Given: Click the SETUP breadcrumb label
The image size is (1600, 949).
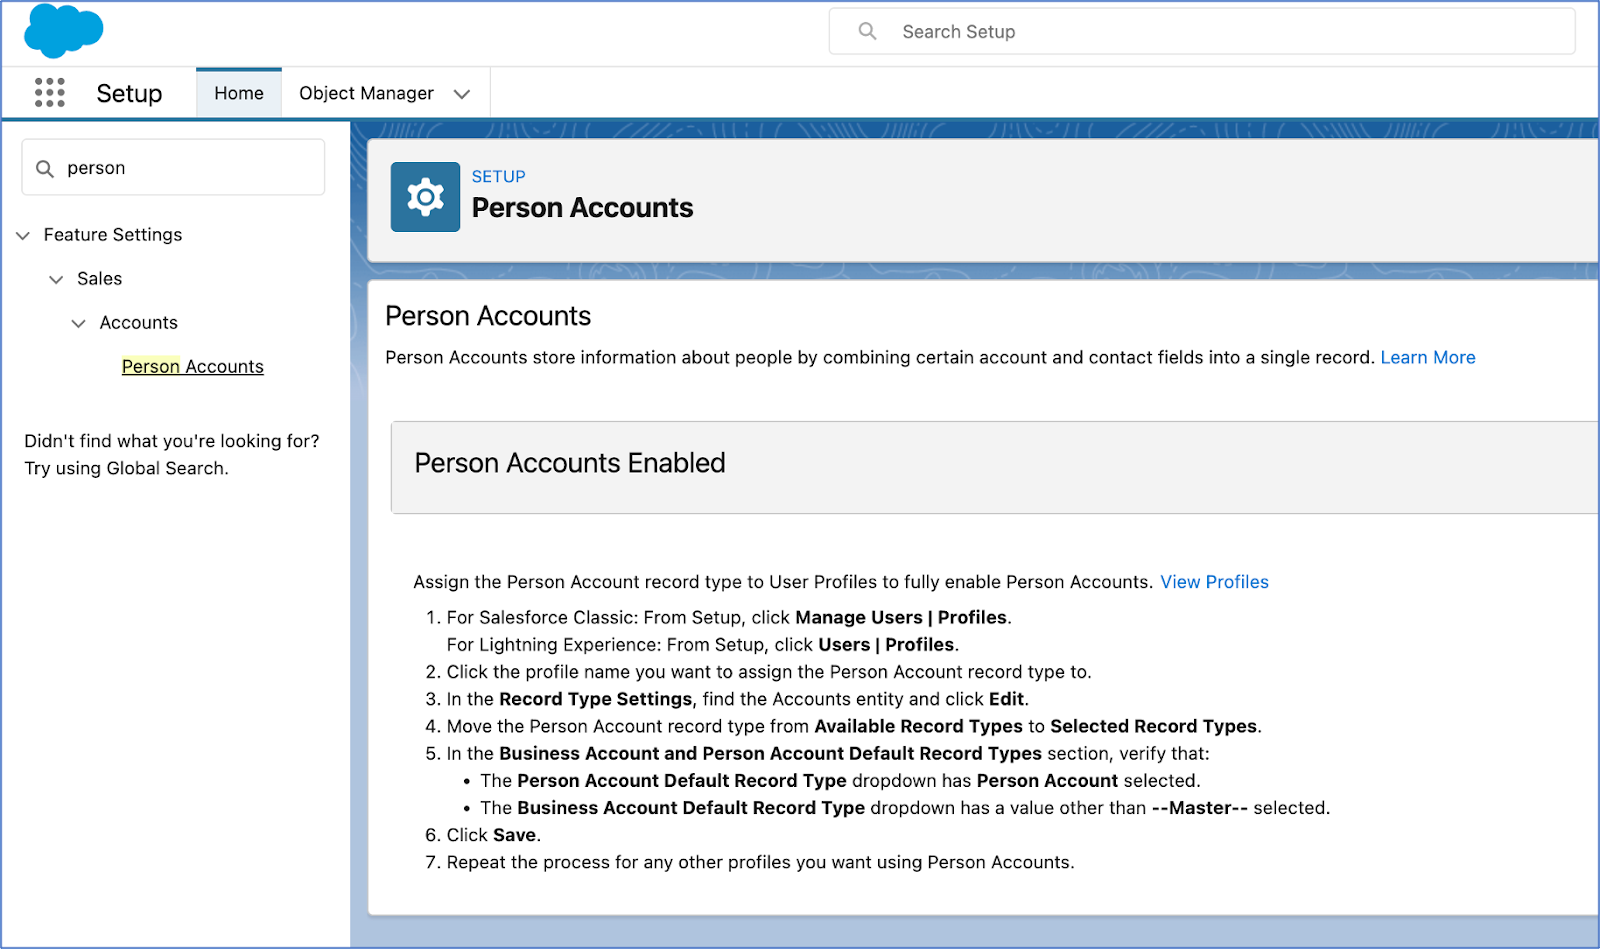Looking at the screenshot, I should pyautogui.click(x=498, y=176).
